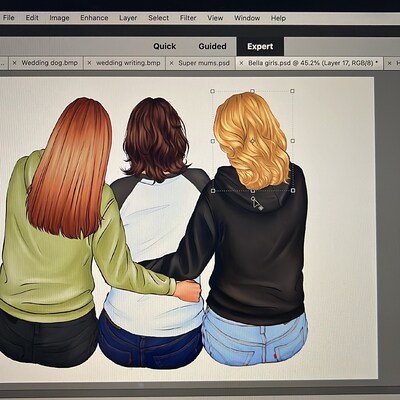
Task: Click the middle-right transform handle of the selection
Action: [x=292, y=141]
